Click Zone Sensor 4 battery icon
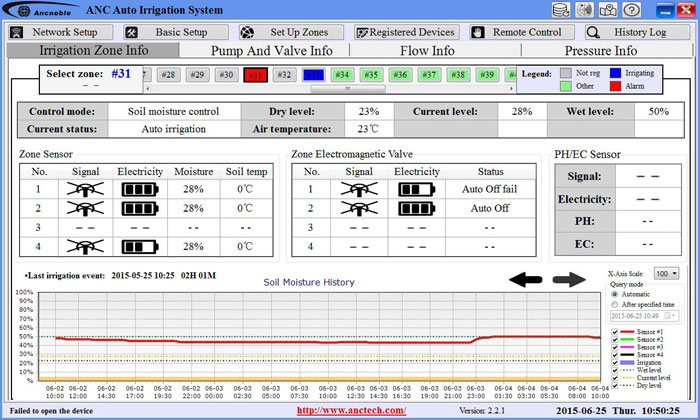The width and height of the screenshot is (700, 420). 140,246
